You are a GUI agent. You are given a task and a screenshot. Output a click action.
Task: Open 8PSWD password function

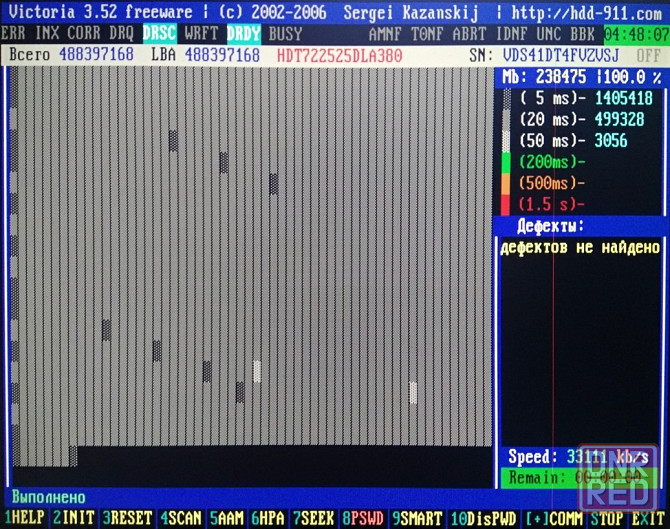click(363, 518)
